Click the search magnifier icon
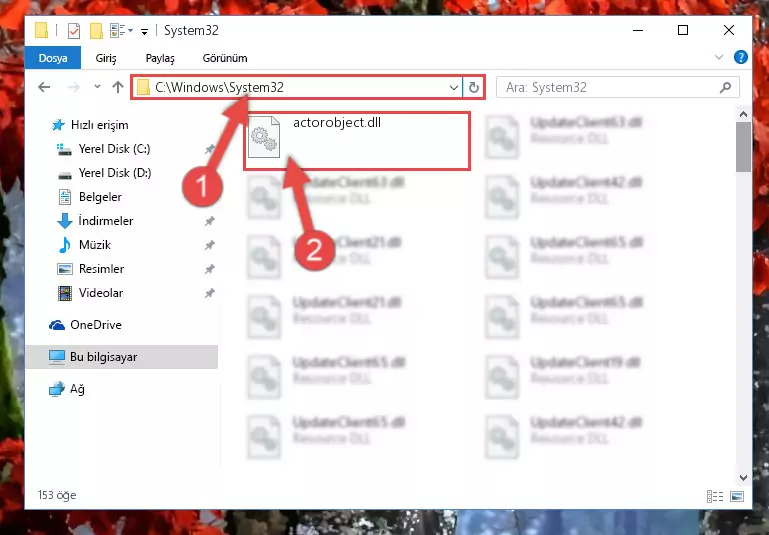 pyautogui.click(x=725, y=88)
